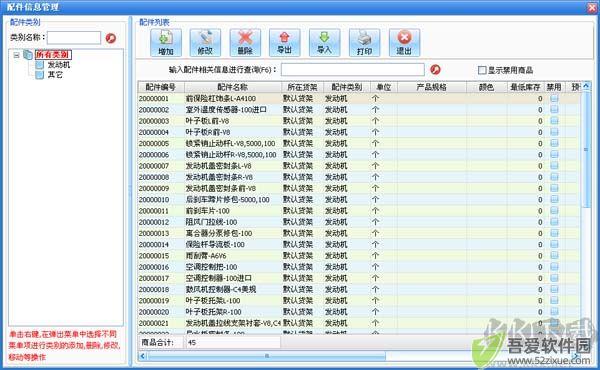The height and width of the screenshot is (370, 600).
Task: Click the parts info query input field
Action: (353, 70)
